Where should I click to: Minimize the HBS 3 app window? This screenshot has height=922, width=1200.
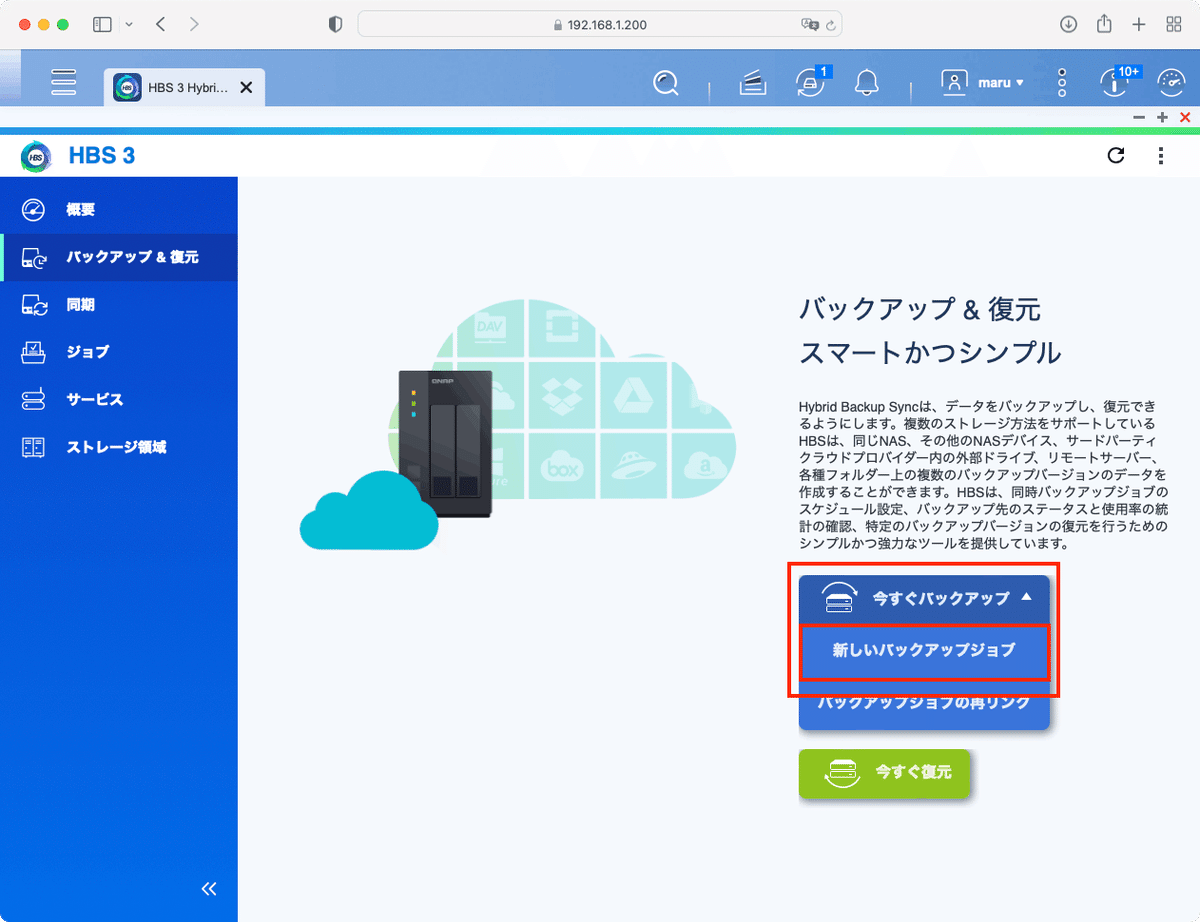1139,118
